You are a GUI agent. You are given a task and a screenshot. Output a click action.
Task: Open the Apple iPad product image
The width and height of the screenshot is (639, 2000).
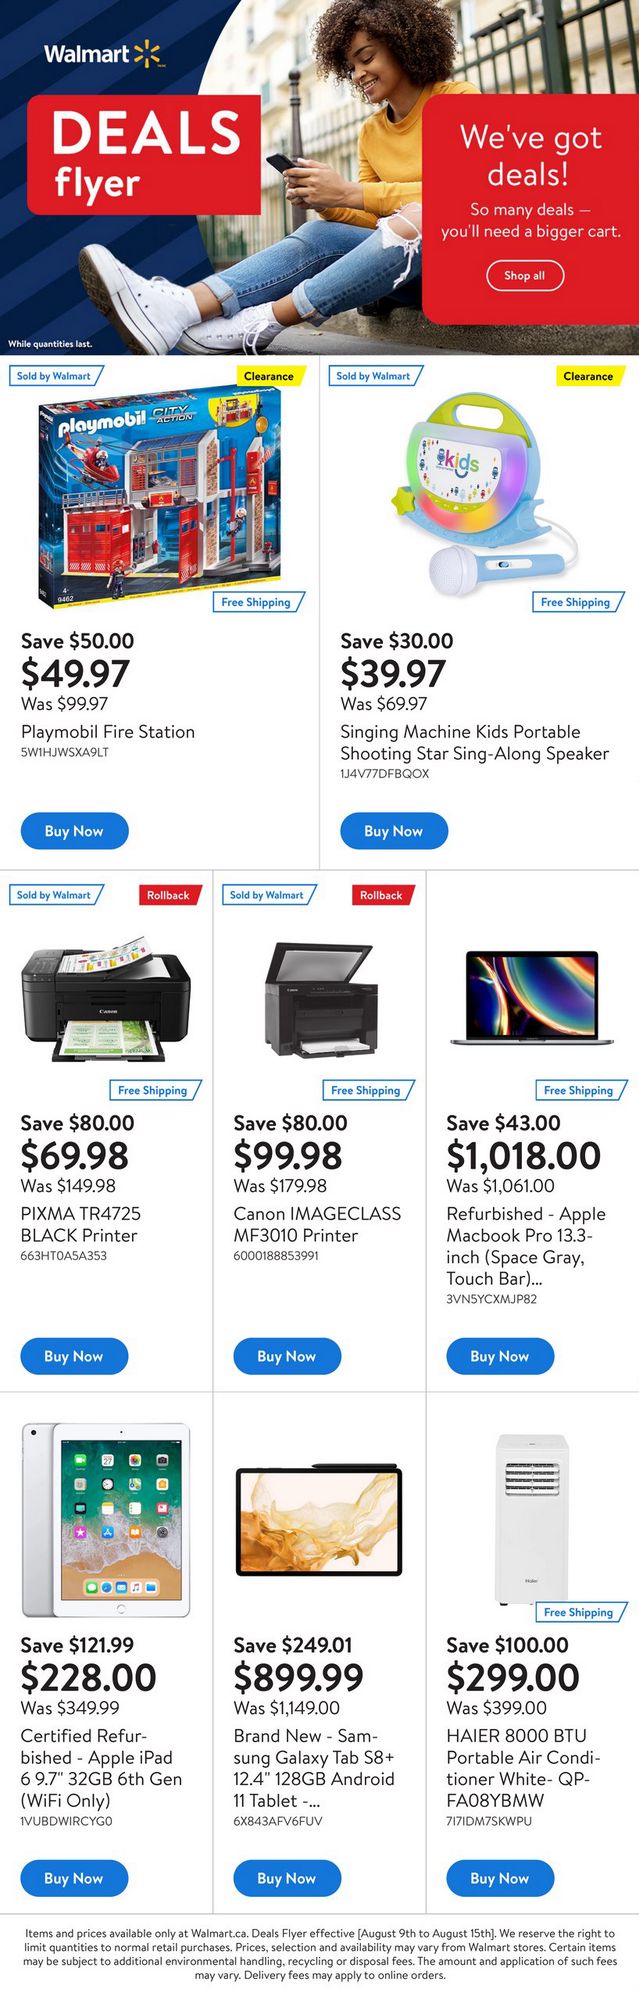[106, 1520]
